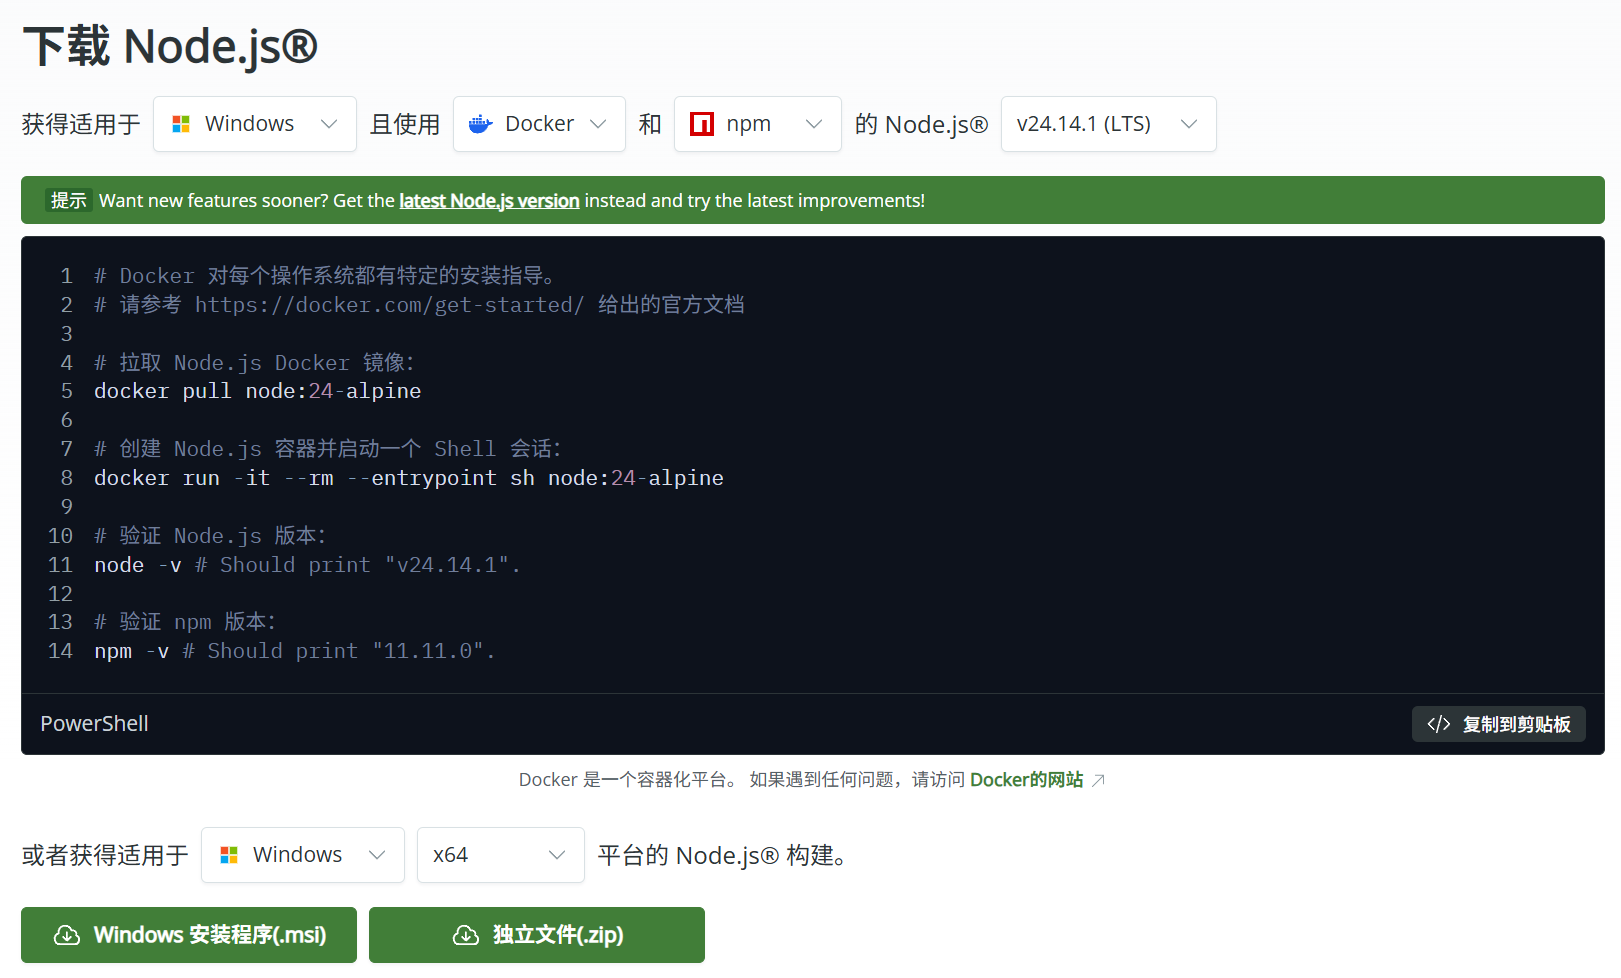This screenshot has height=978, width=1621.
Task: Download the Windows 安装程序(.msi)
Action: click(x=189, y=935)
